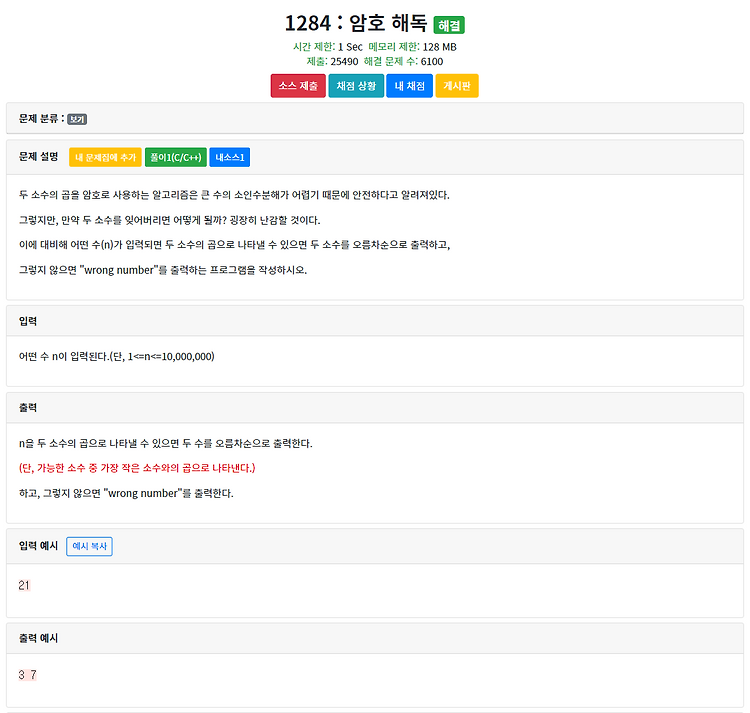The width and height of the screenshot is (750, 713).
Task: Click the 해결 문제 수: 6100 text
Action: pyautogui.click(x=403, y=62)
